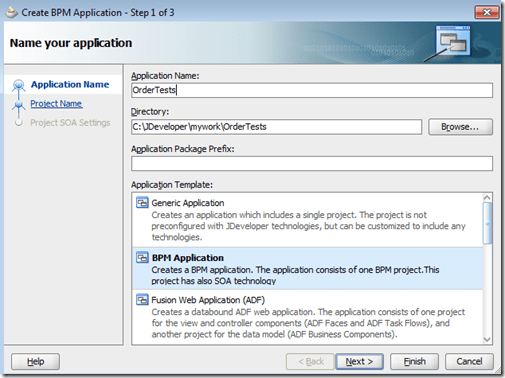Click the BPM Application description text
The height and width of the screenshot is (378, 505).
[295, 275]
